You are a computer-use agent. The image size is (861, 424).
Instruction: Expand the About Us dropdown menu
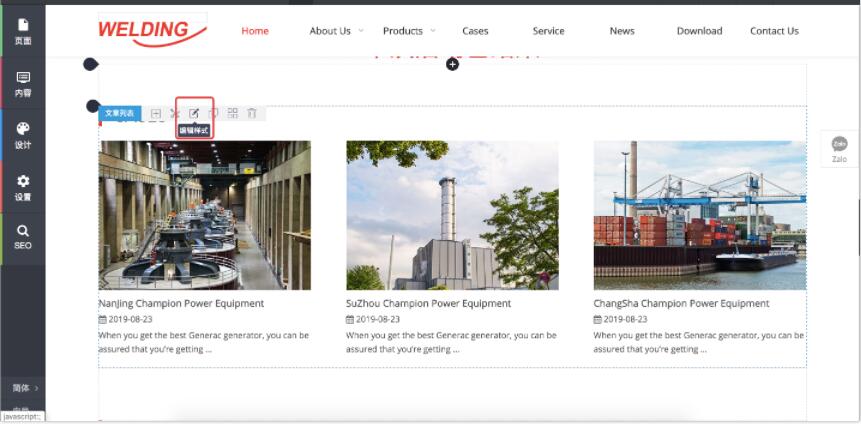[x=336, y=31]
